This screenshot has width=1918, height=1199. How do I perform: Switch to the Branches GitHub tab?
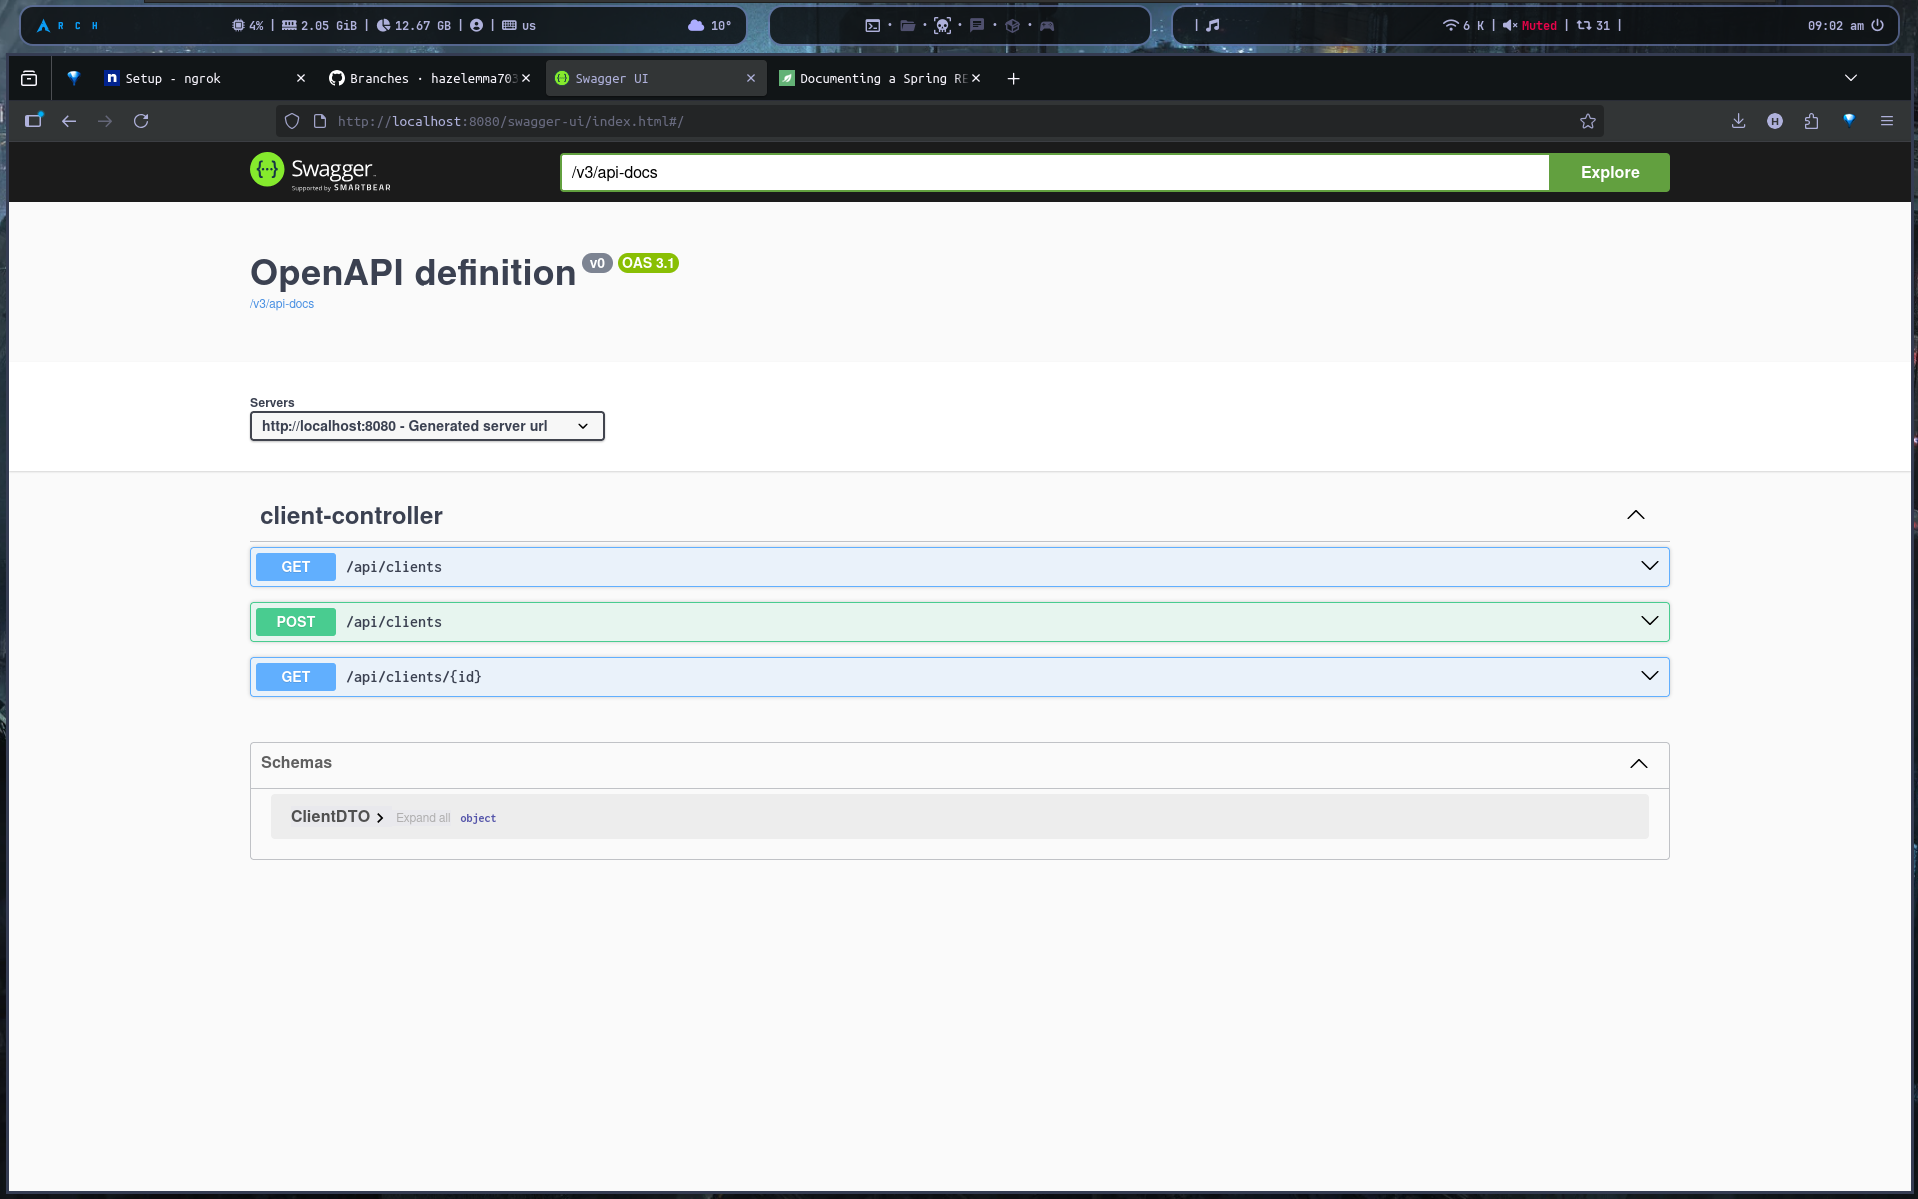pyautogui.click(x=425, y=79)
